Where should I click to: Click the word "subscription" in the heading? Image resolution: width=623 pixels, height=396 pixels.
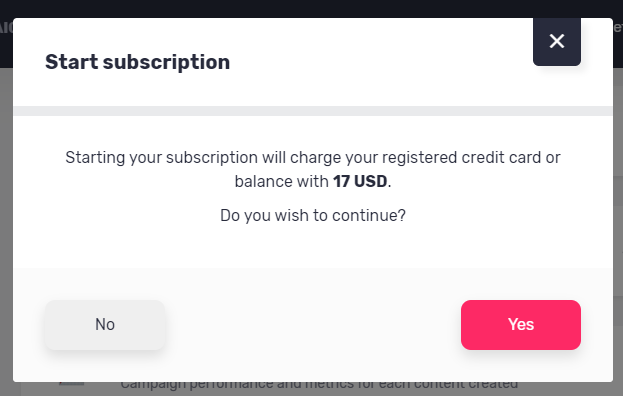point(166,62)
